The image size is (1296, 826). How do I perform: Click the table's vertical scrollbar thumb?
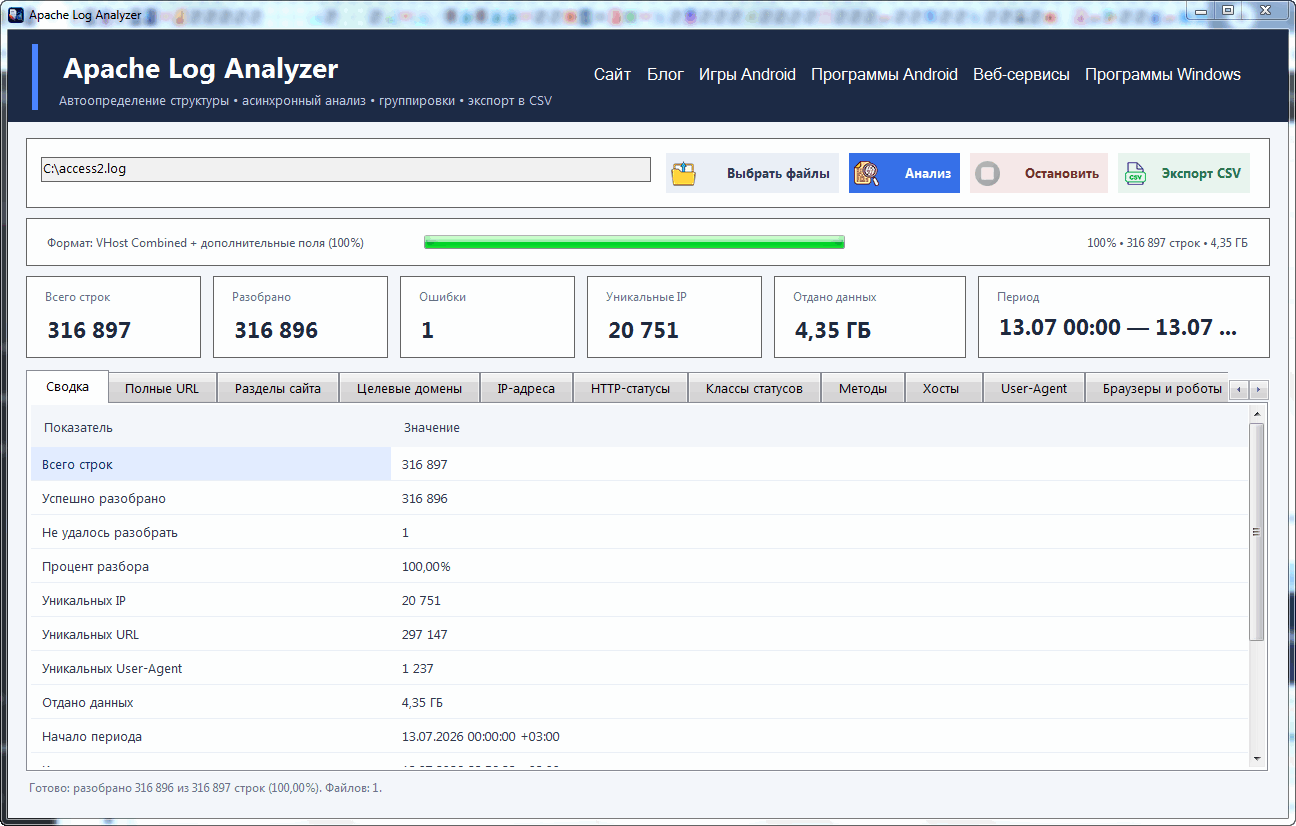pos(1257,531)
